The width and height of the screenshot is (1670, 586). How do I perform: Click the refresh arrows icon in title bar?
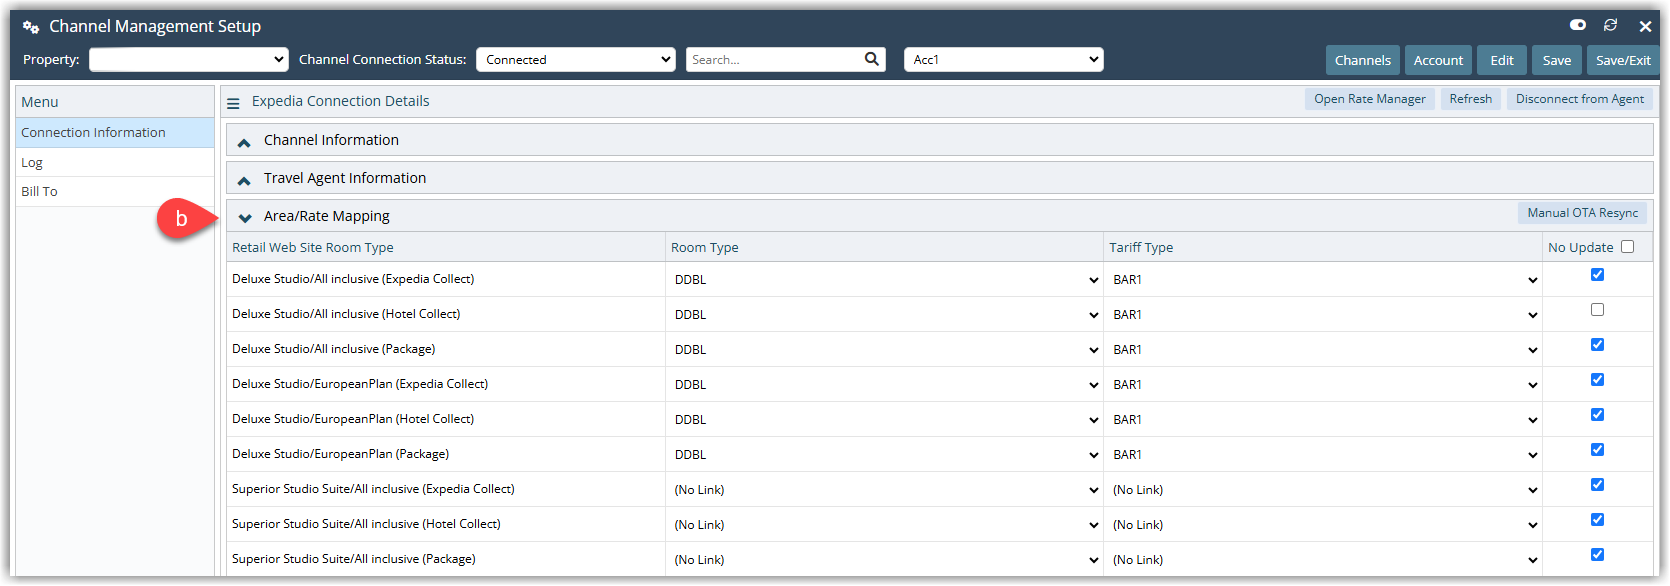pos(1610,25)
